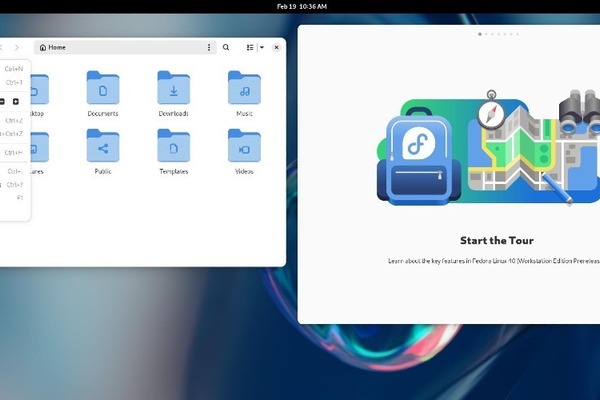This screenshot has width=600, height=400.
Task: Choose the Help menu item with F1
Action: click(19, 198)
